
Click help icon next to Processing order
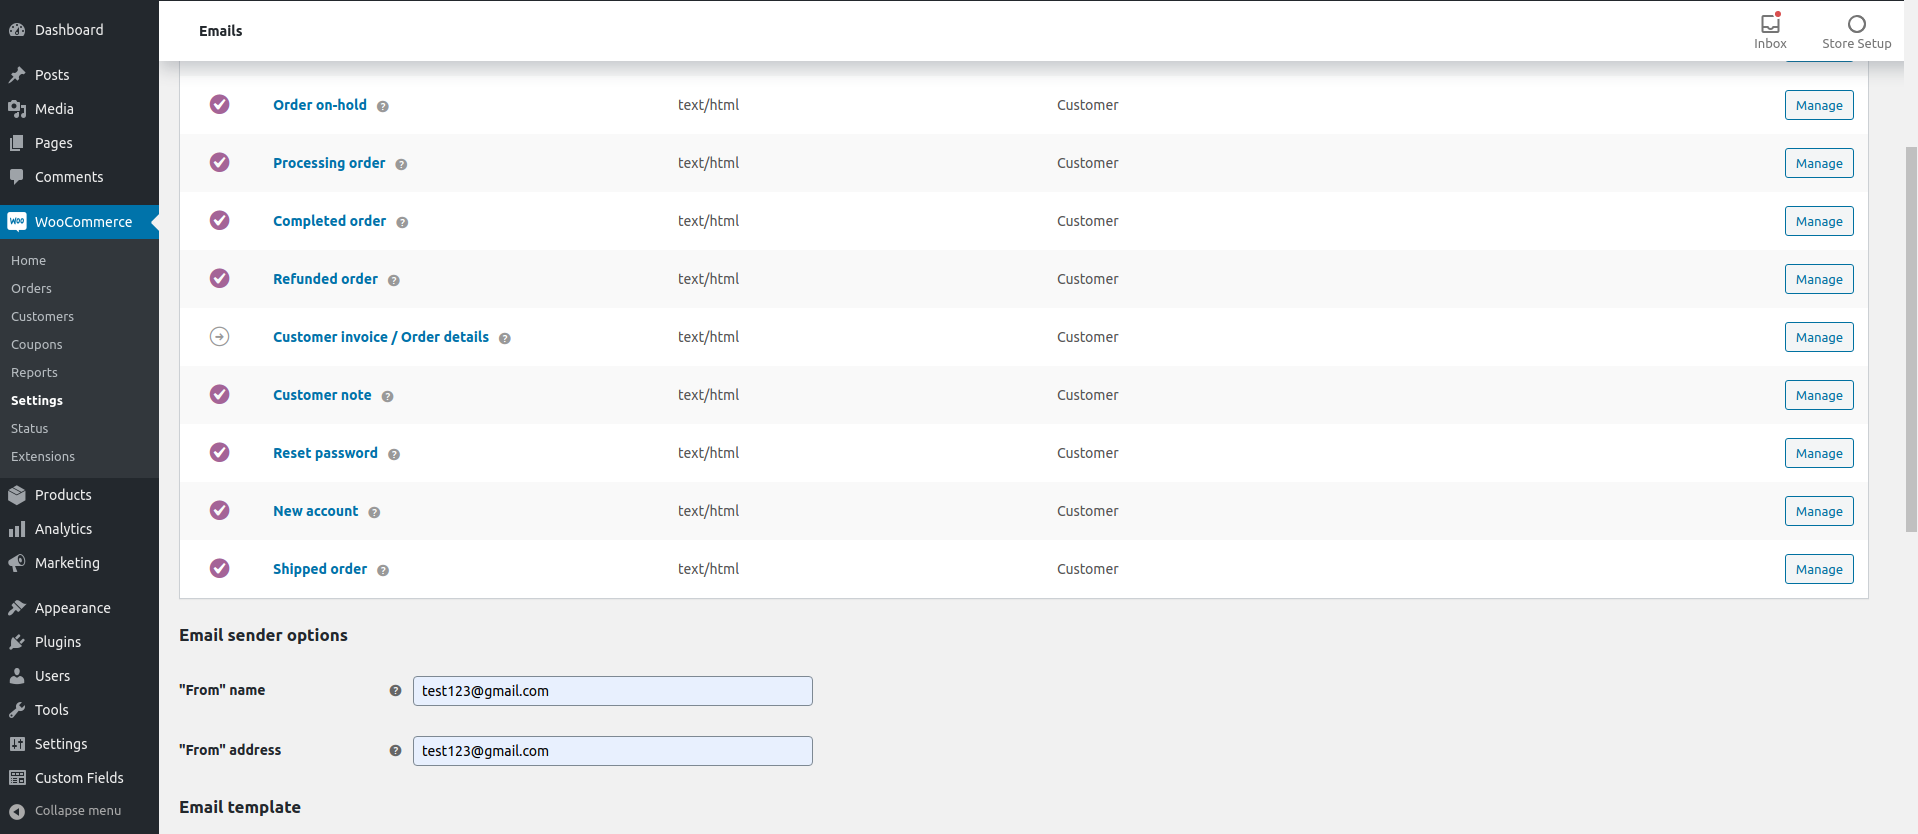coord(401,164)
